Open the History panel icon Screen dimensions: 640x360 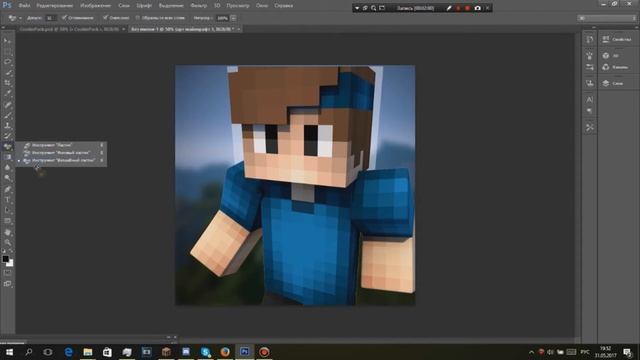(x=589, y=40)
